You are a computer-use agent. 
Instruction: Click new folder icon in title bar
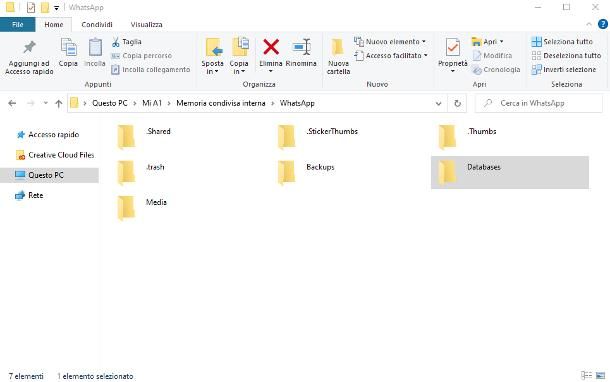click(45, 7)
